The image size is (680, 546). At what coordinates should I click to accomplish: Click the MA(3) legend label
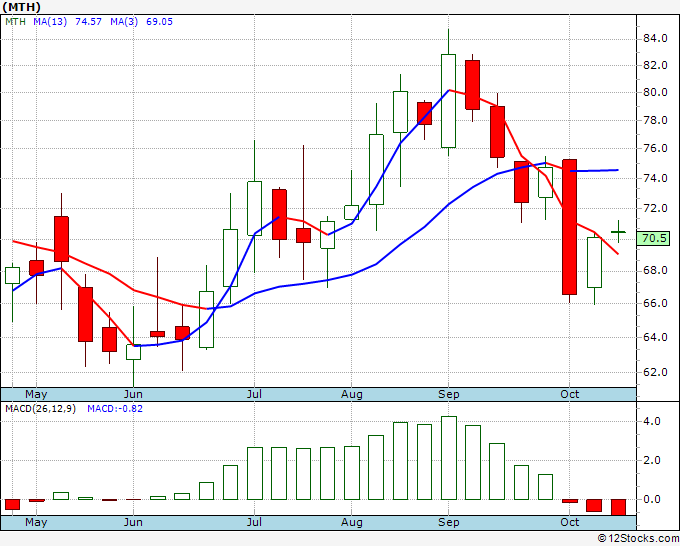coord(124,22)
